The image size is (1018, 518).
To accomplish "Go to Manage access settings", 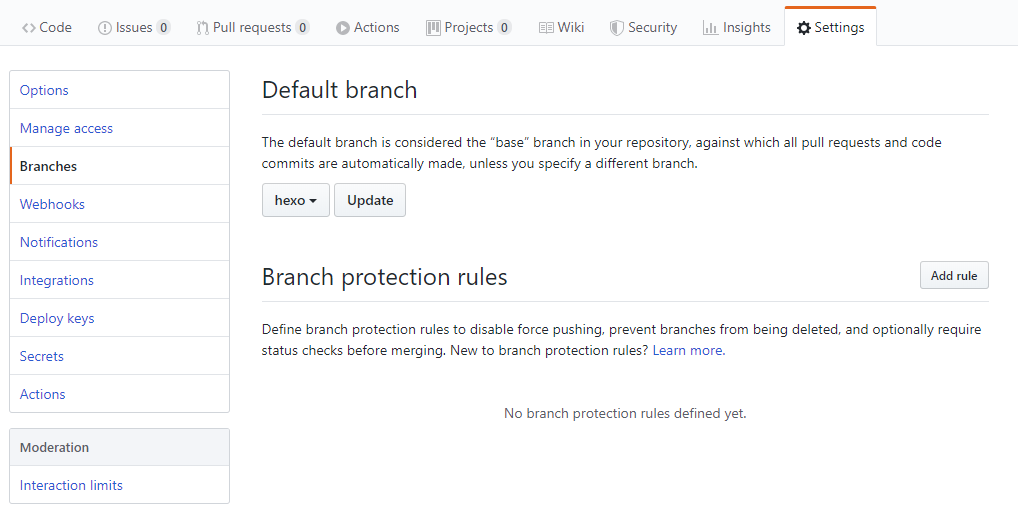I will [x=66, y=128].
